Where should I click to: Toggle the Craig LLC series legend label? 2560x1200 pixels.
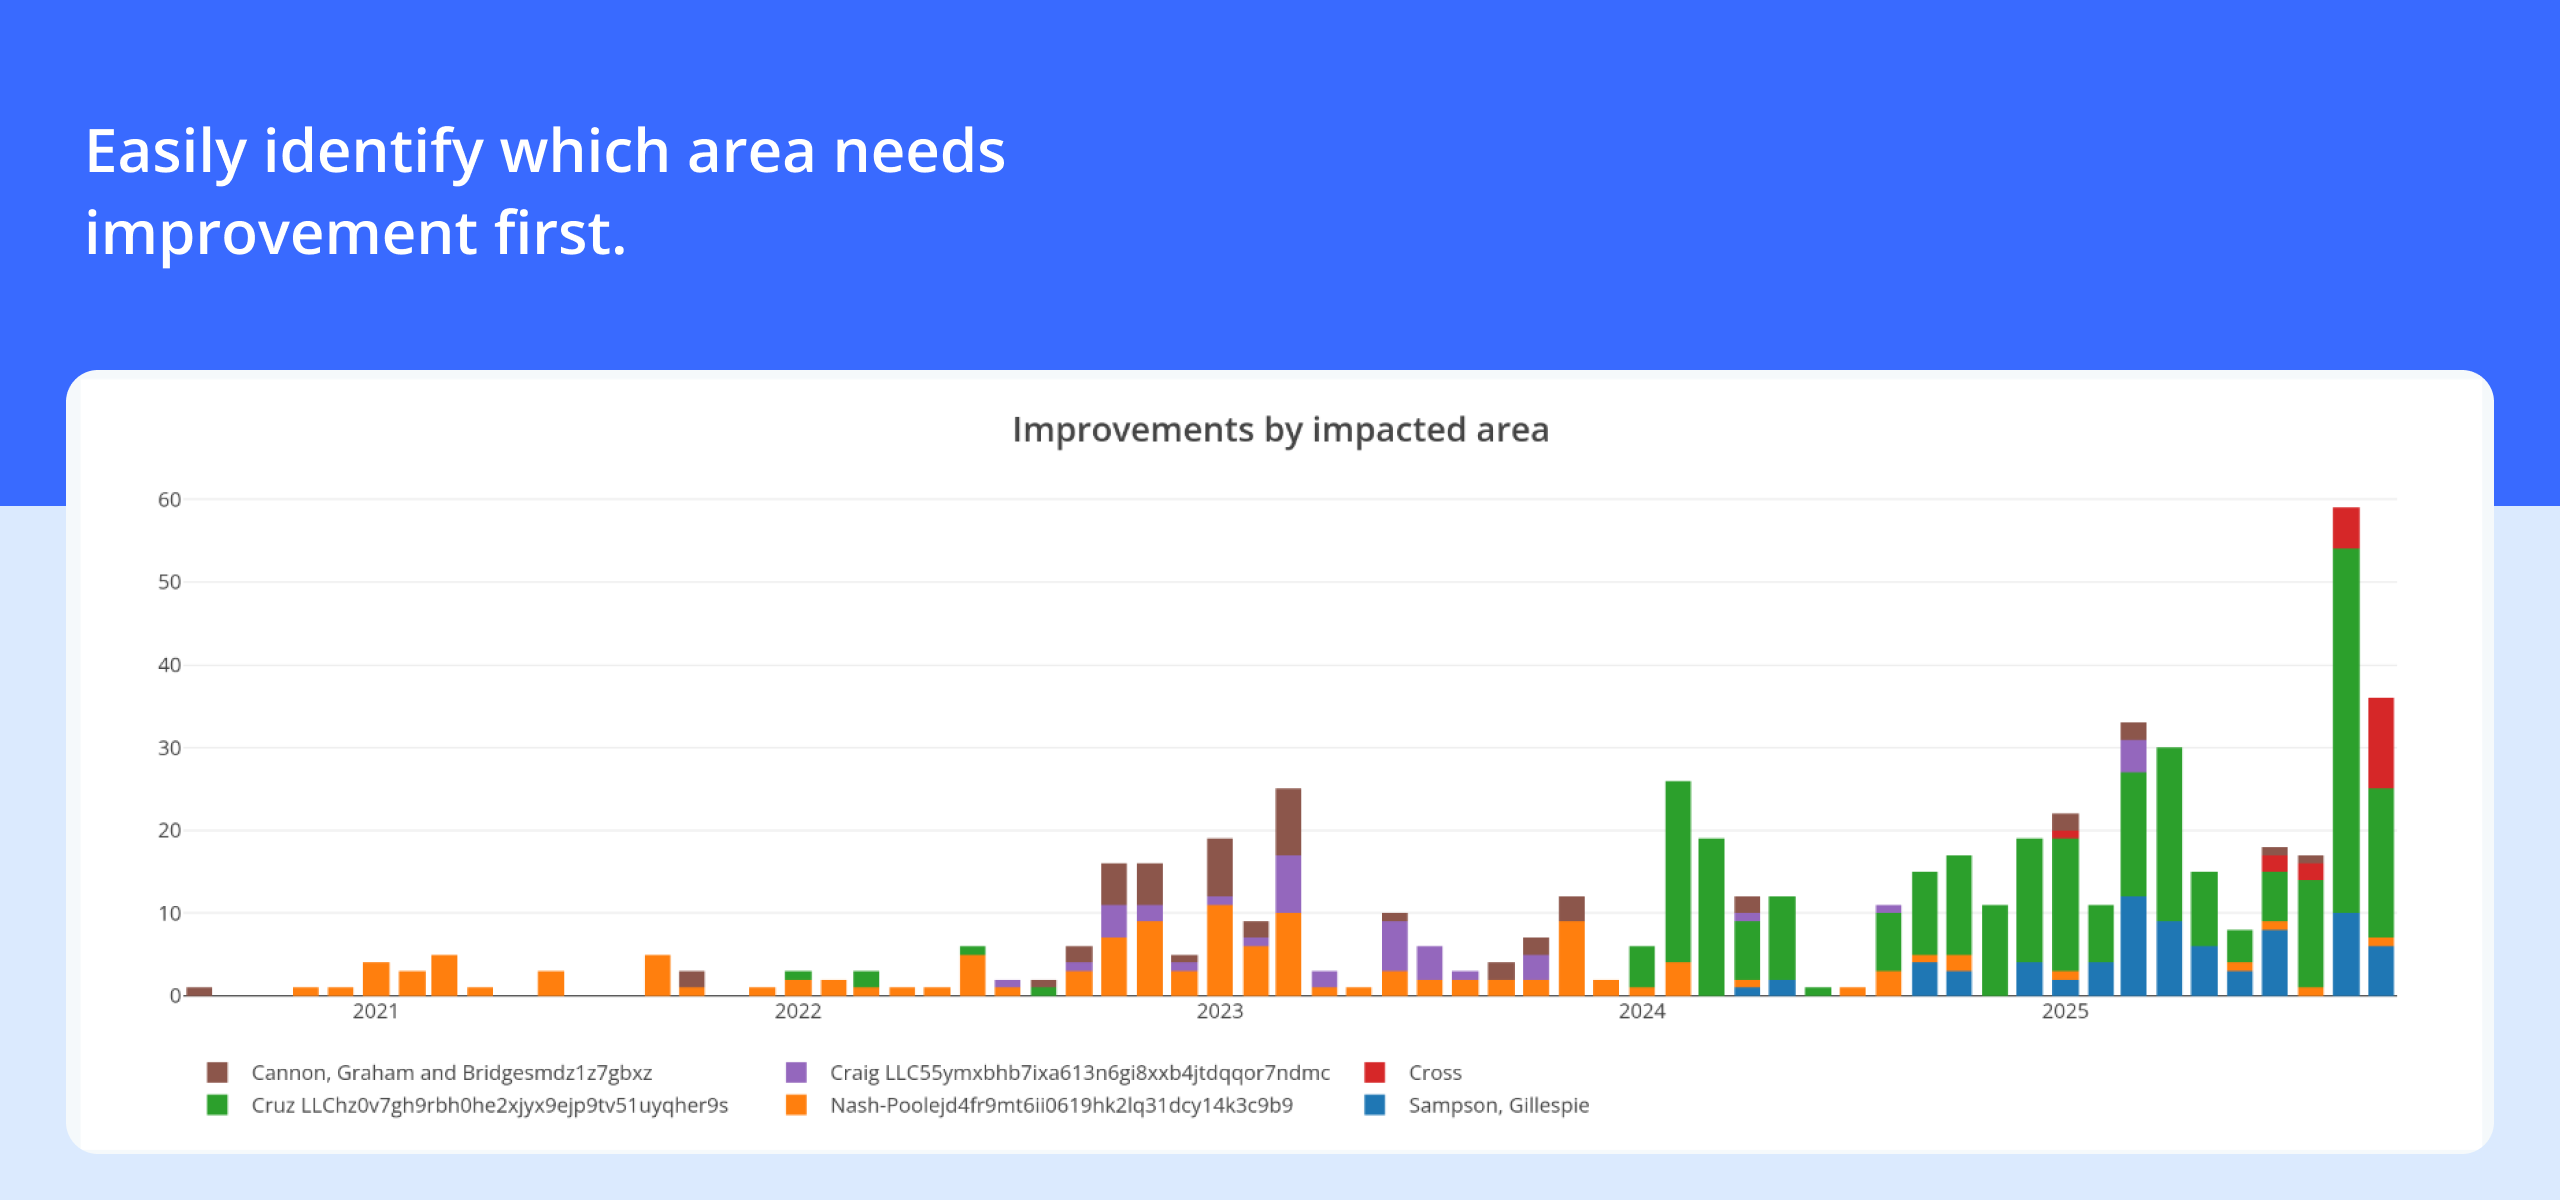1079,1072
